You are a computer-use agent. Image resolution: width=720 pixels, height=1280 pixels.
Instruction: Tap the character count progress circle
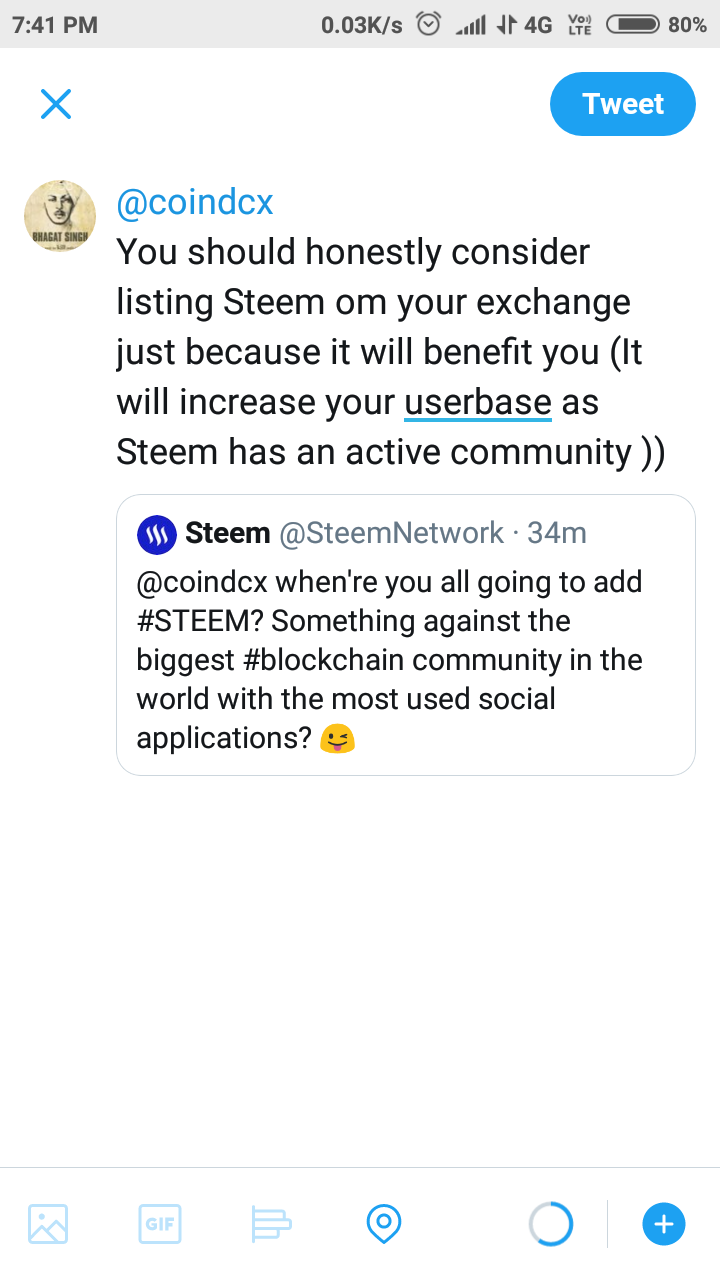click(551, 1224)
